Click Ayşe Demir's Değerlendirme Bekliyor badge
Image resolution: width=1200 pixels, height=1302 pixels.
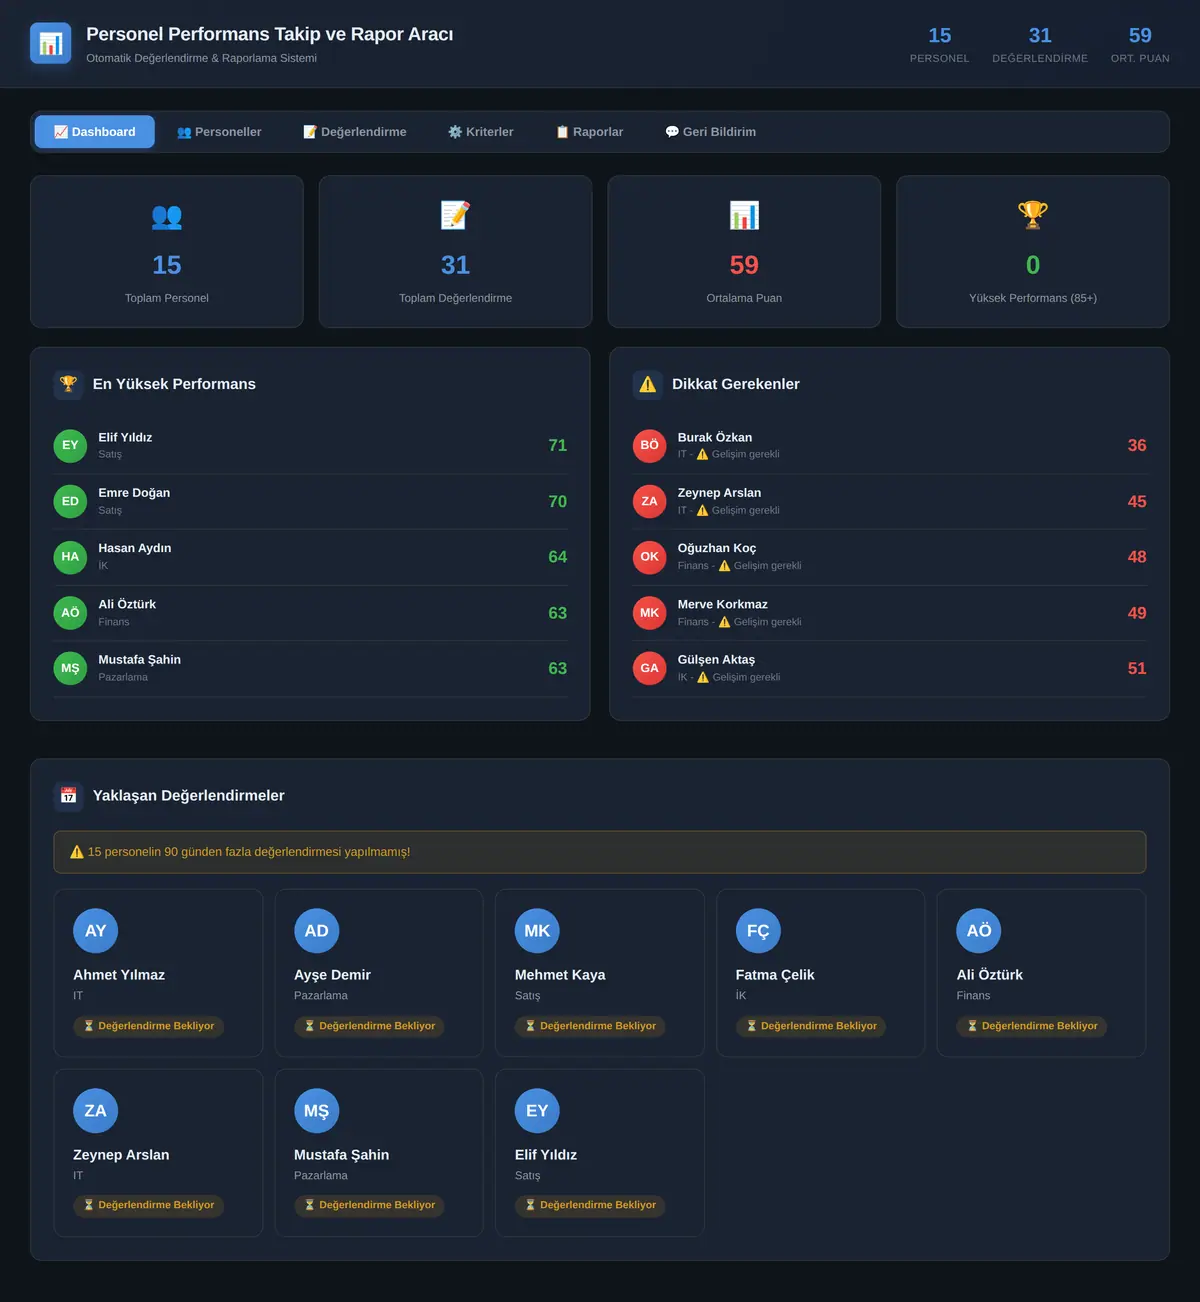(369, 1026)
